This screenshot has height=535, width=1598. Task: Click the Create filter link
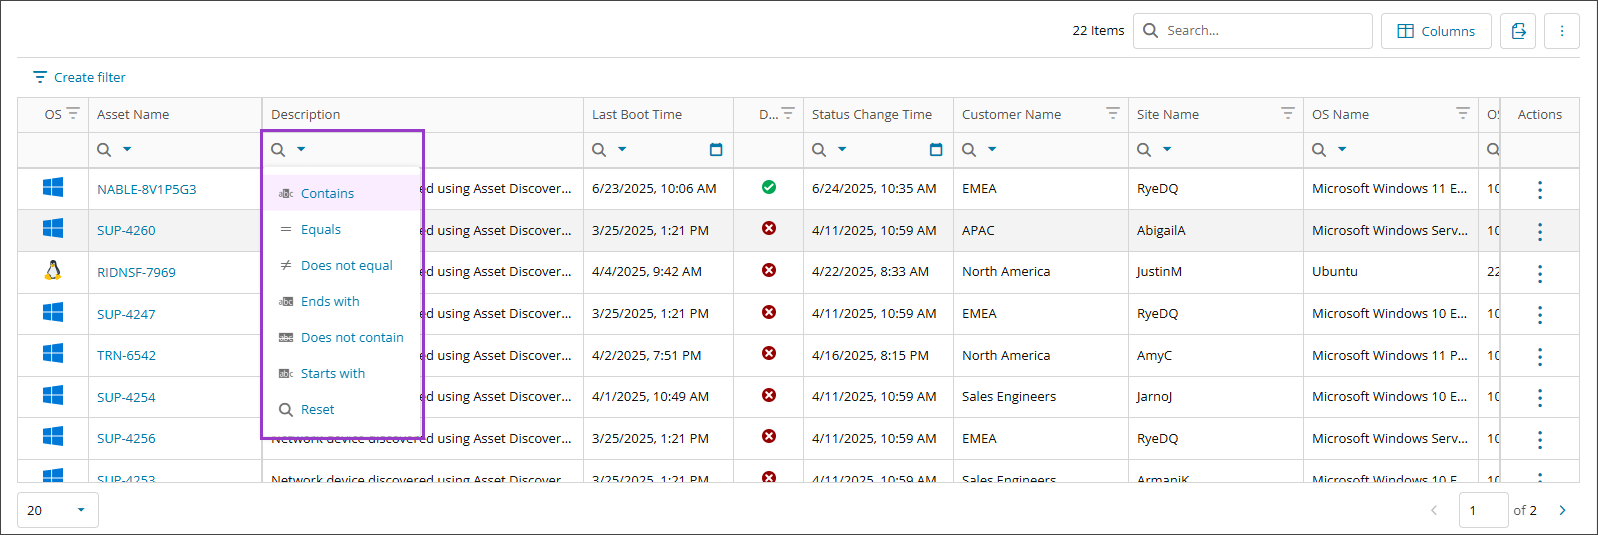pyautogui.click(x=80, y=77)
